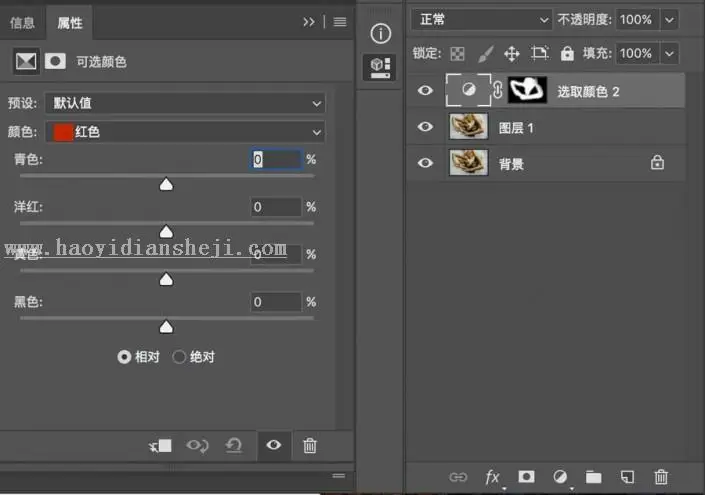Click prevent artboard auto-nesting lock icon

coord(540,54)
